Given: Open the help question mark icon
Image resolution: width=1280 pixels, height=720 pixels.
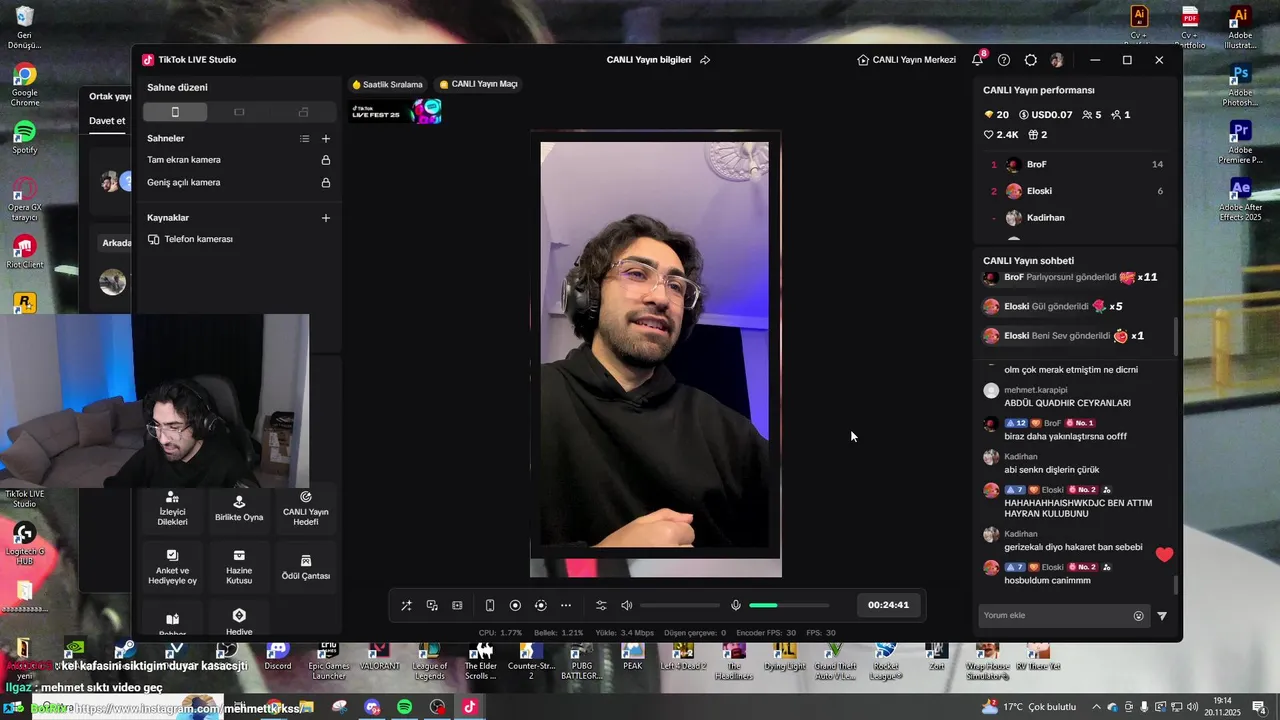Looking at the screenshot, I should point(1004,60).
